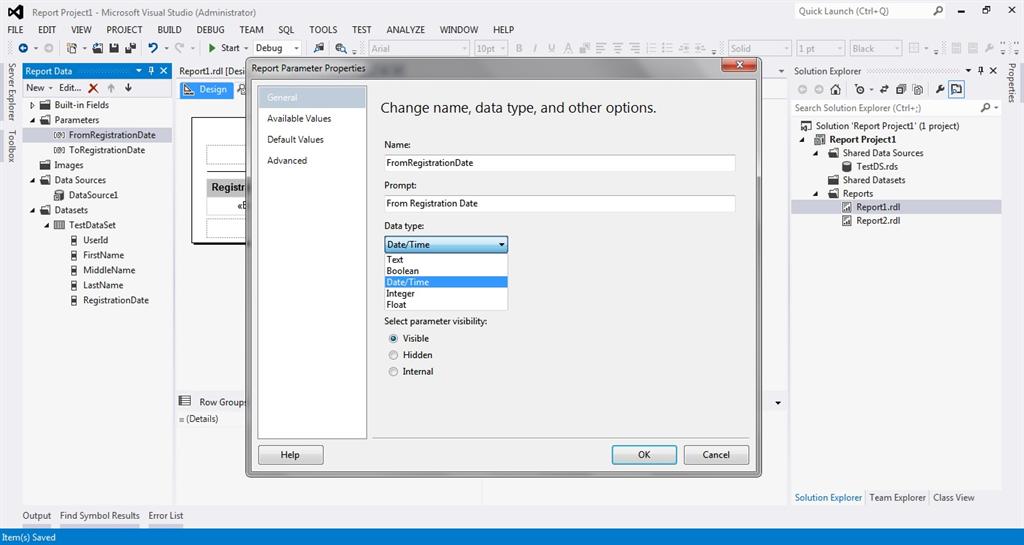
Task: Open the PROJECT menu
Action: pyautogui.click(x=124, y=29)
